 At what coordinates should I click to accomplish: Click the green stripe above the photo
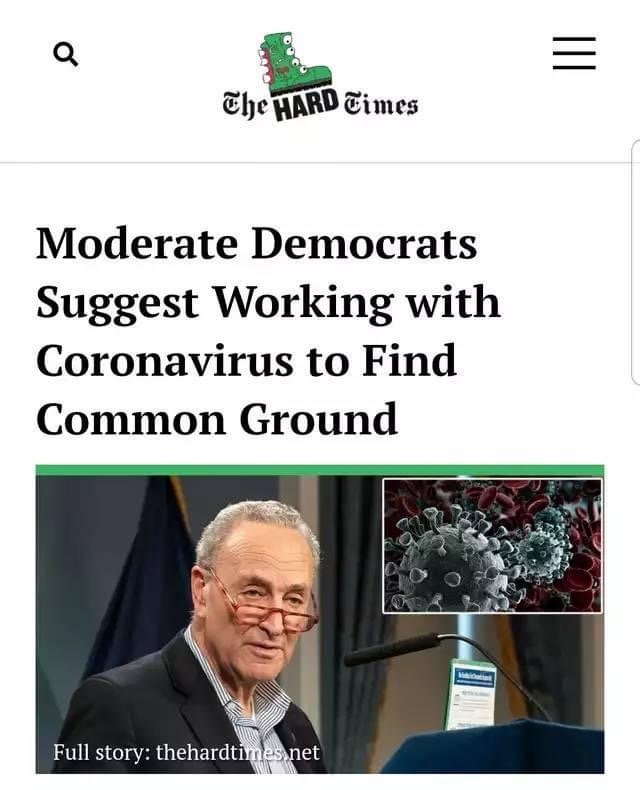coord(319,470)
